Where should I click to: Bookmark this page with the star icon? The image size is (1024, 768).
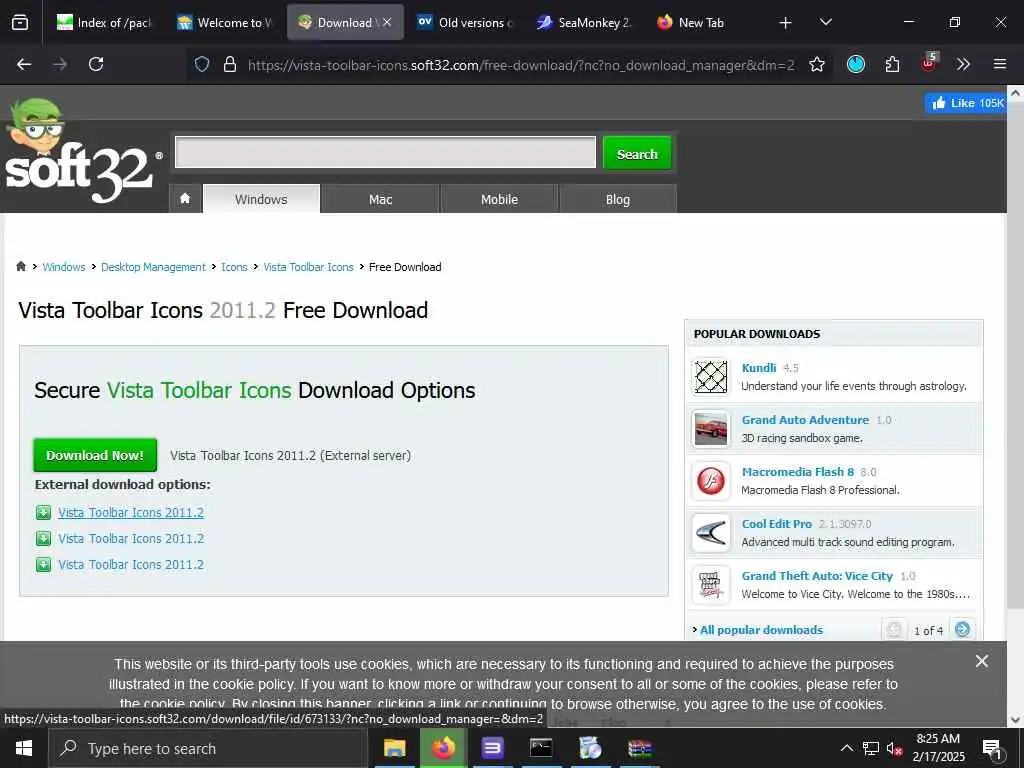click(x=816, y=64)
